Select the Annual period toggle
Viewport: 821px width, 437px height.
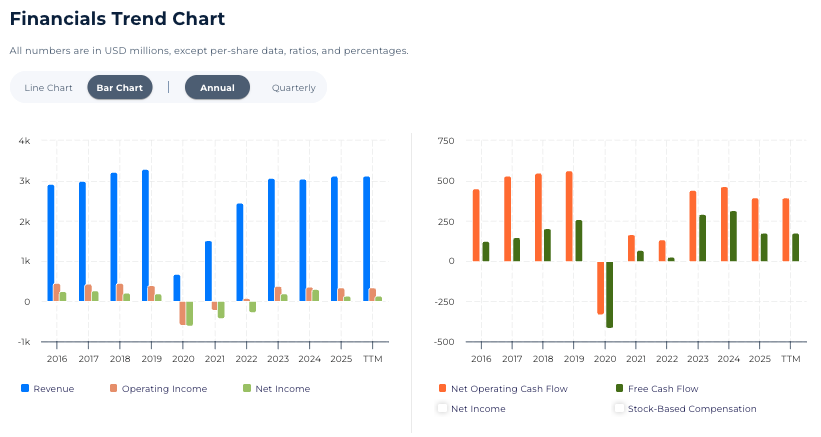click(x=217, y=88)
